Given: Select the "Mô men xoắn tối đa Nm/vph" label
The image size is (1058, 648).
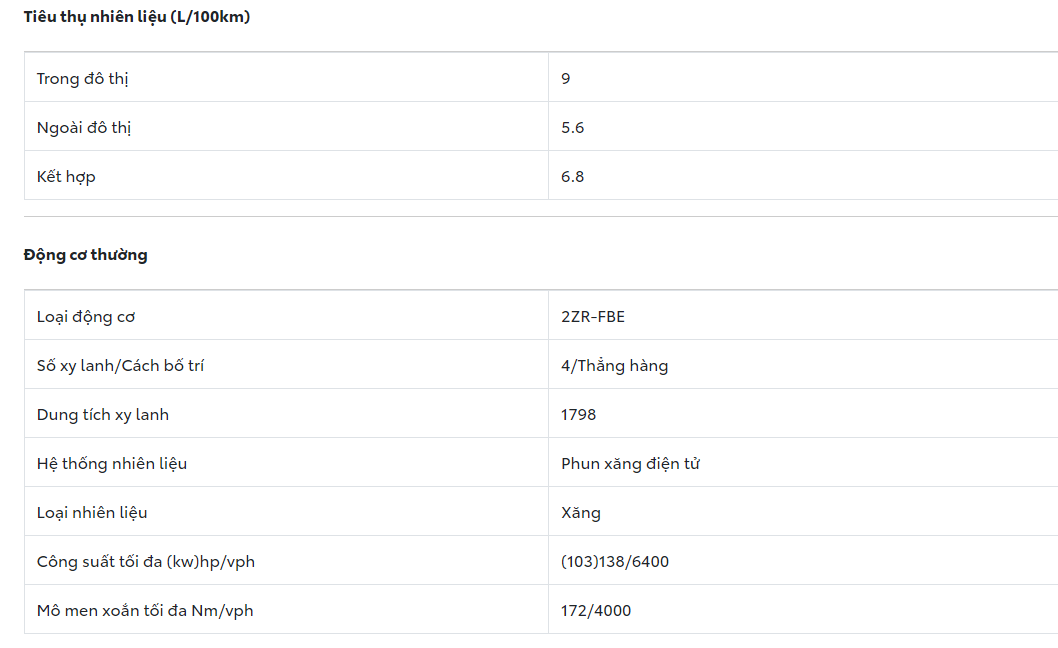Looking at the screenshot, I should [145, 611].
